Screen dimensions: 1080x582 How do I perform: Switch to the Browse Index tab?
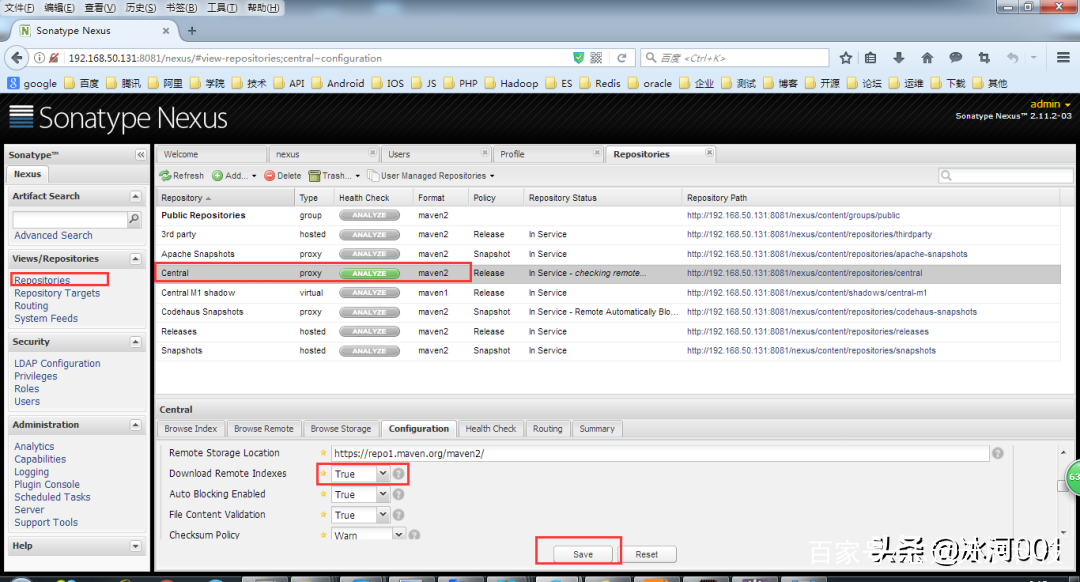[x=191, y=428]
